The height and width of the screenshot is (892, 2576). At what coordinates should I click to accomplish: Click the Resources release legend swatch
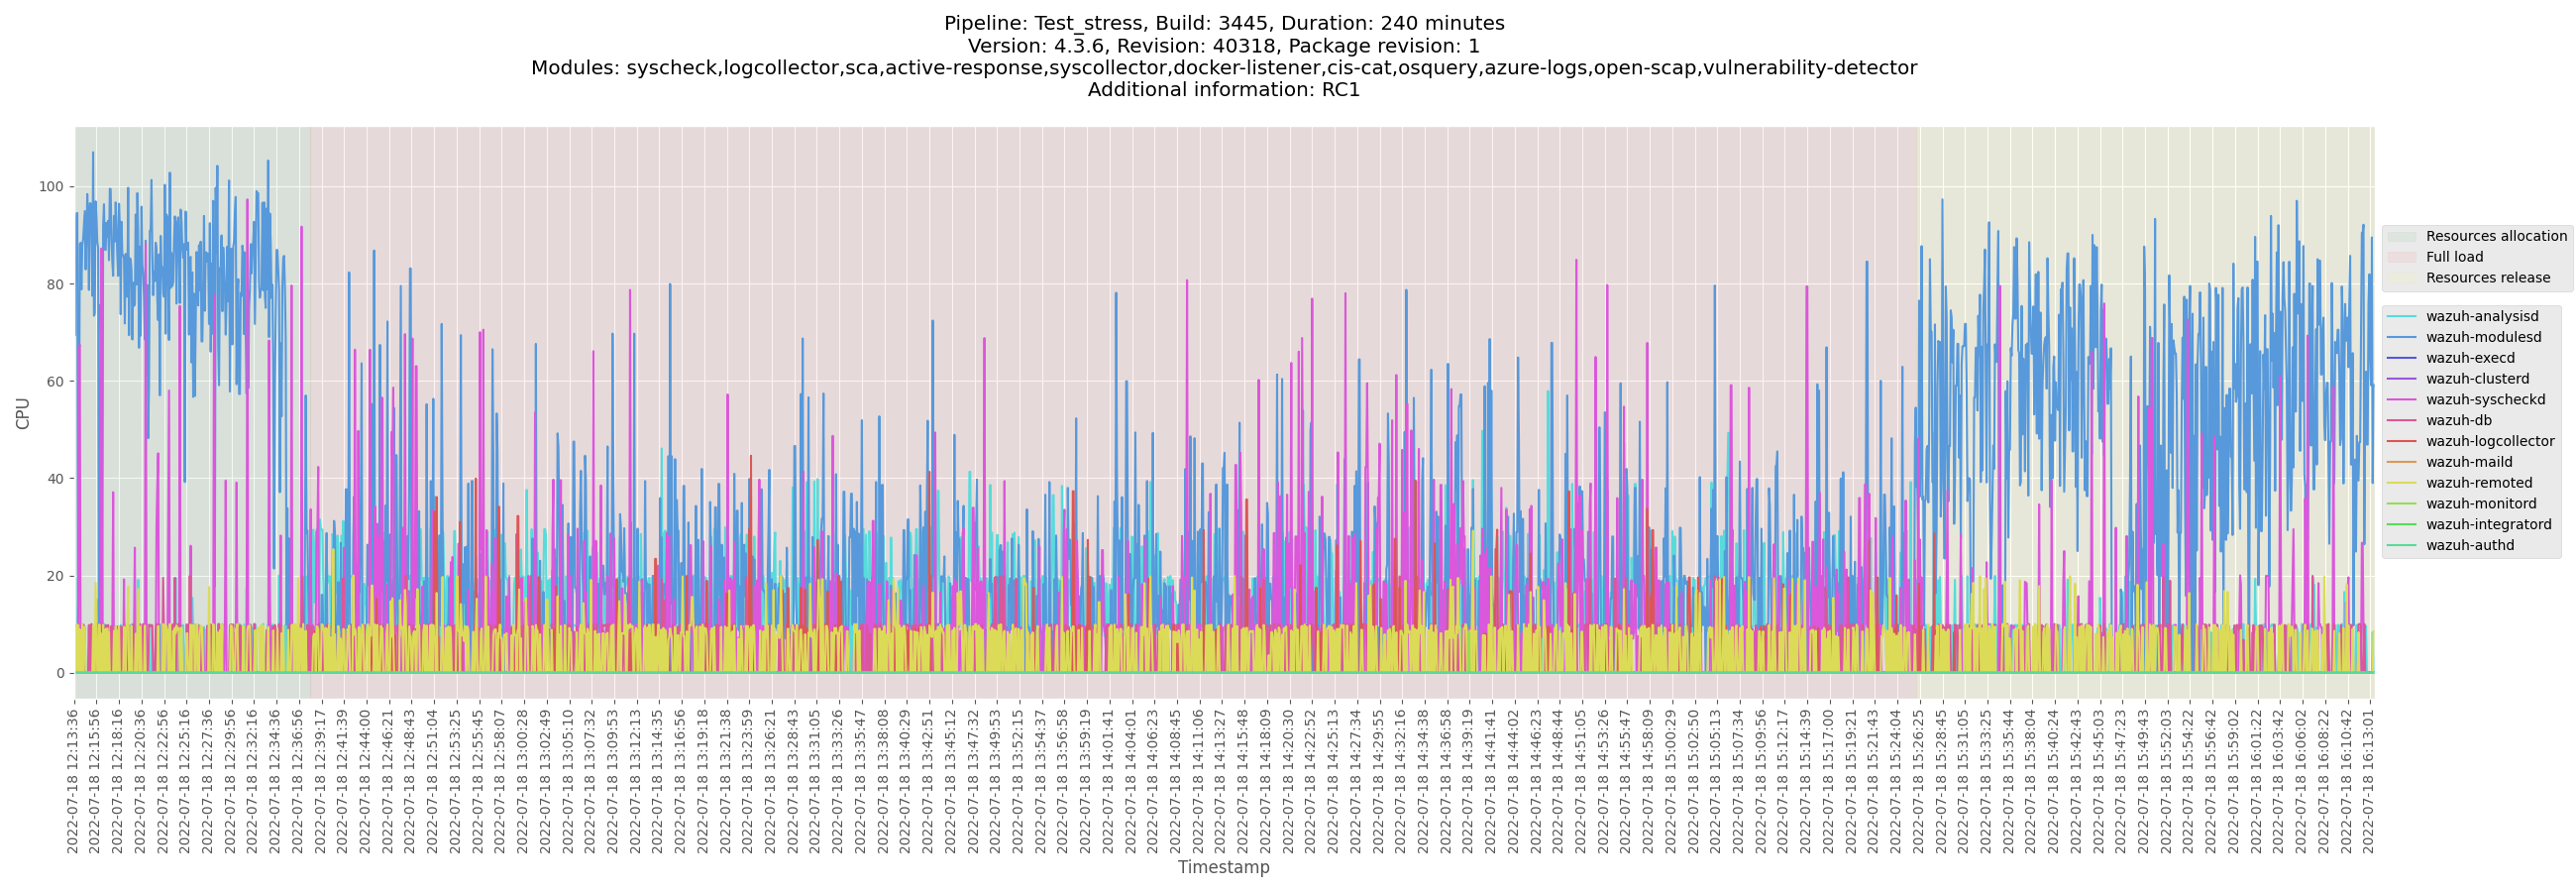coord(2401,279)
